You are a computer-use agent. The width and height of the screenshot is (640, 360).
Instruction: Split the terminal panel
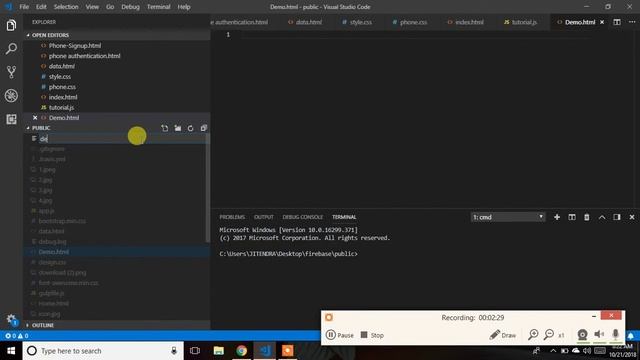[572, 217]
